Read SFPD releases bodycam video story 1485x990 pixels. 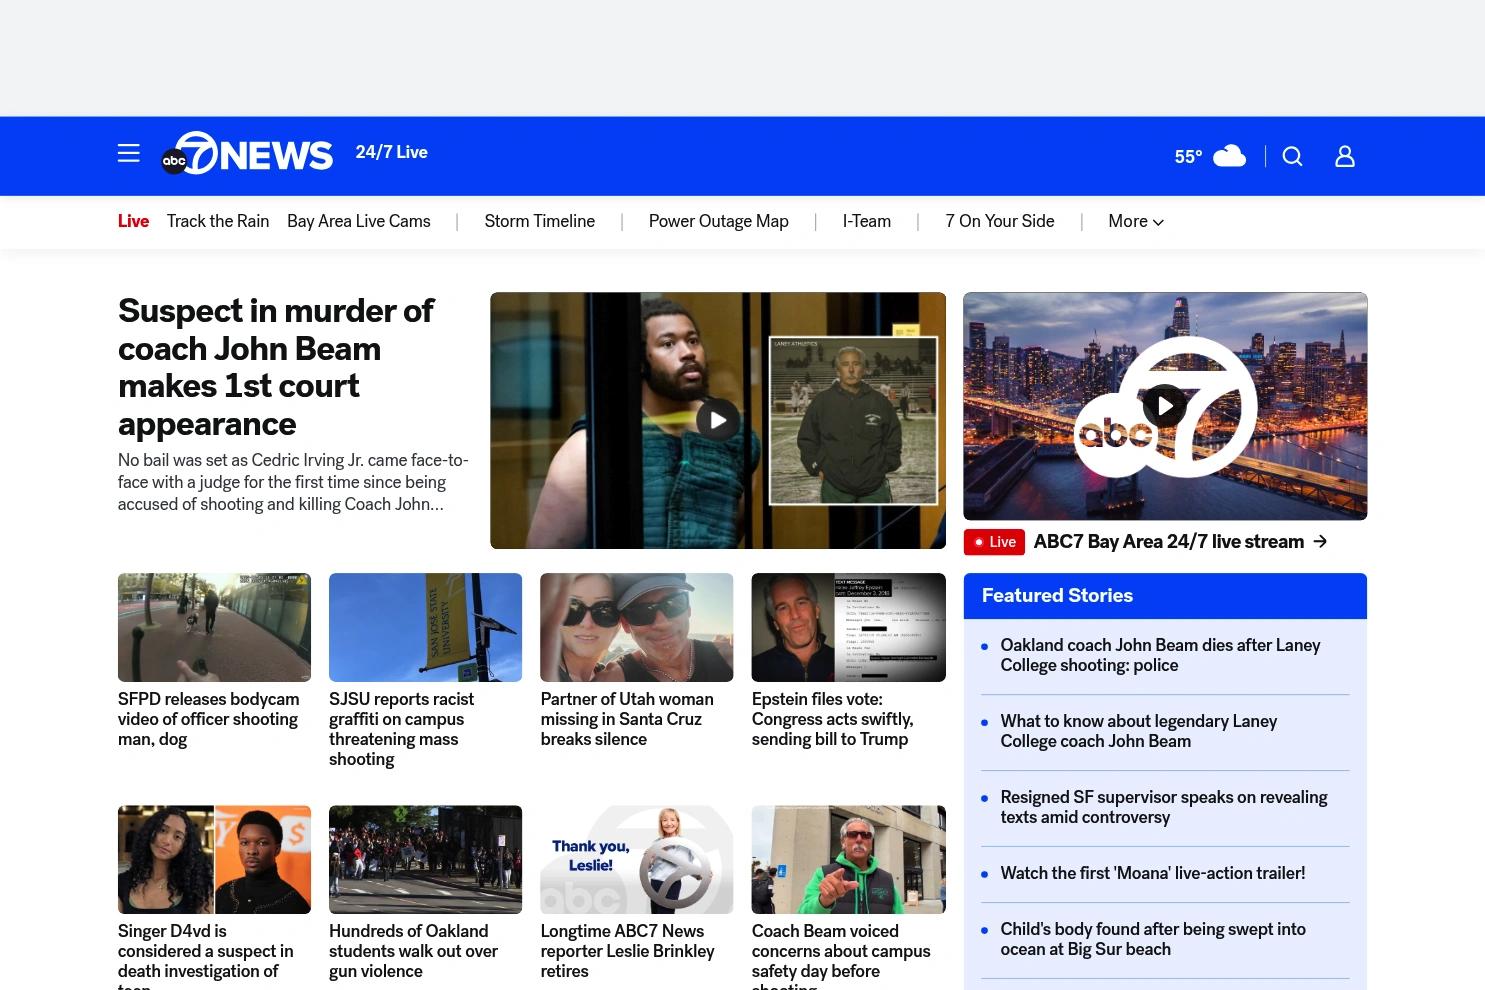[208, 719]
